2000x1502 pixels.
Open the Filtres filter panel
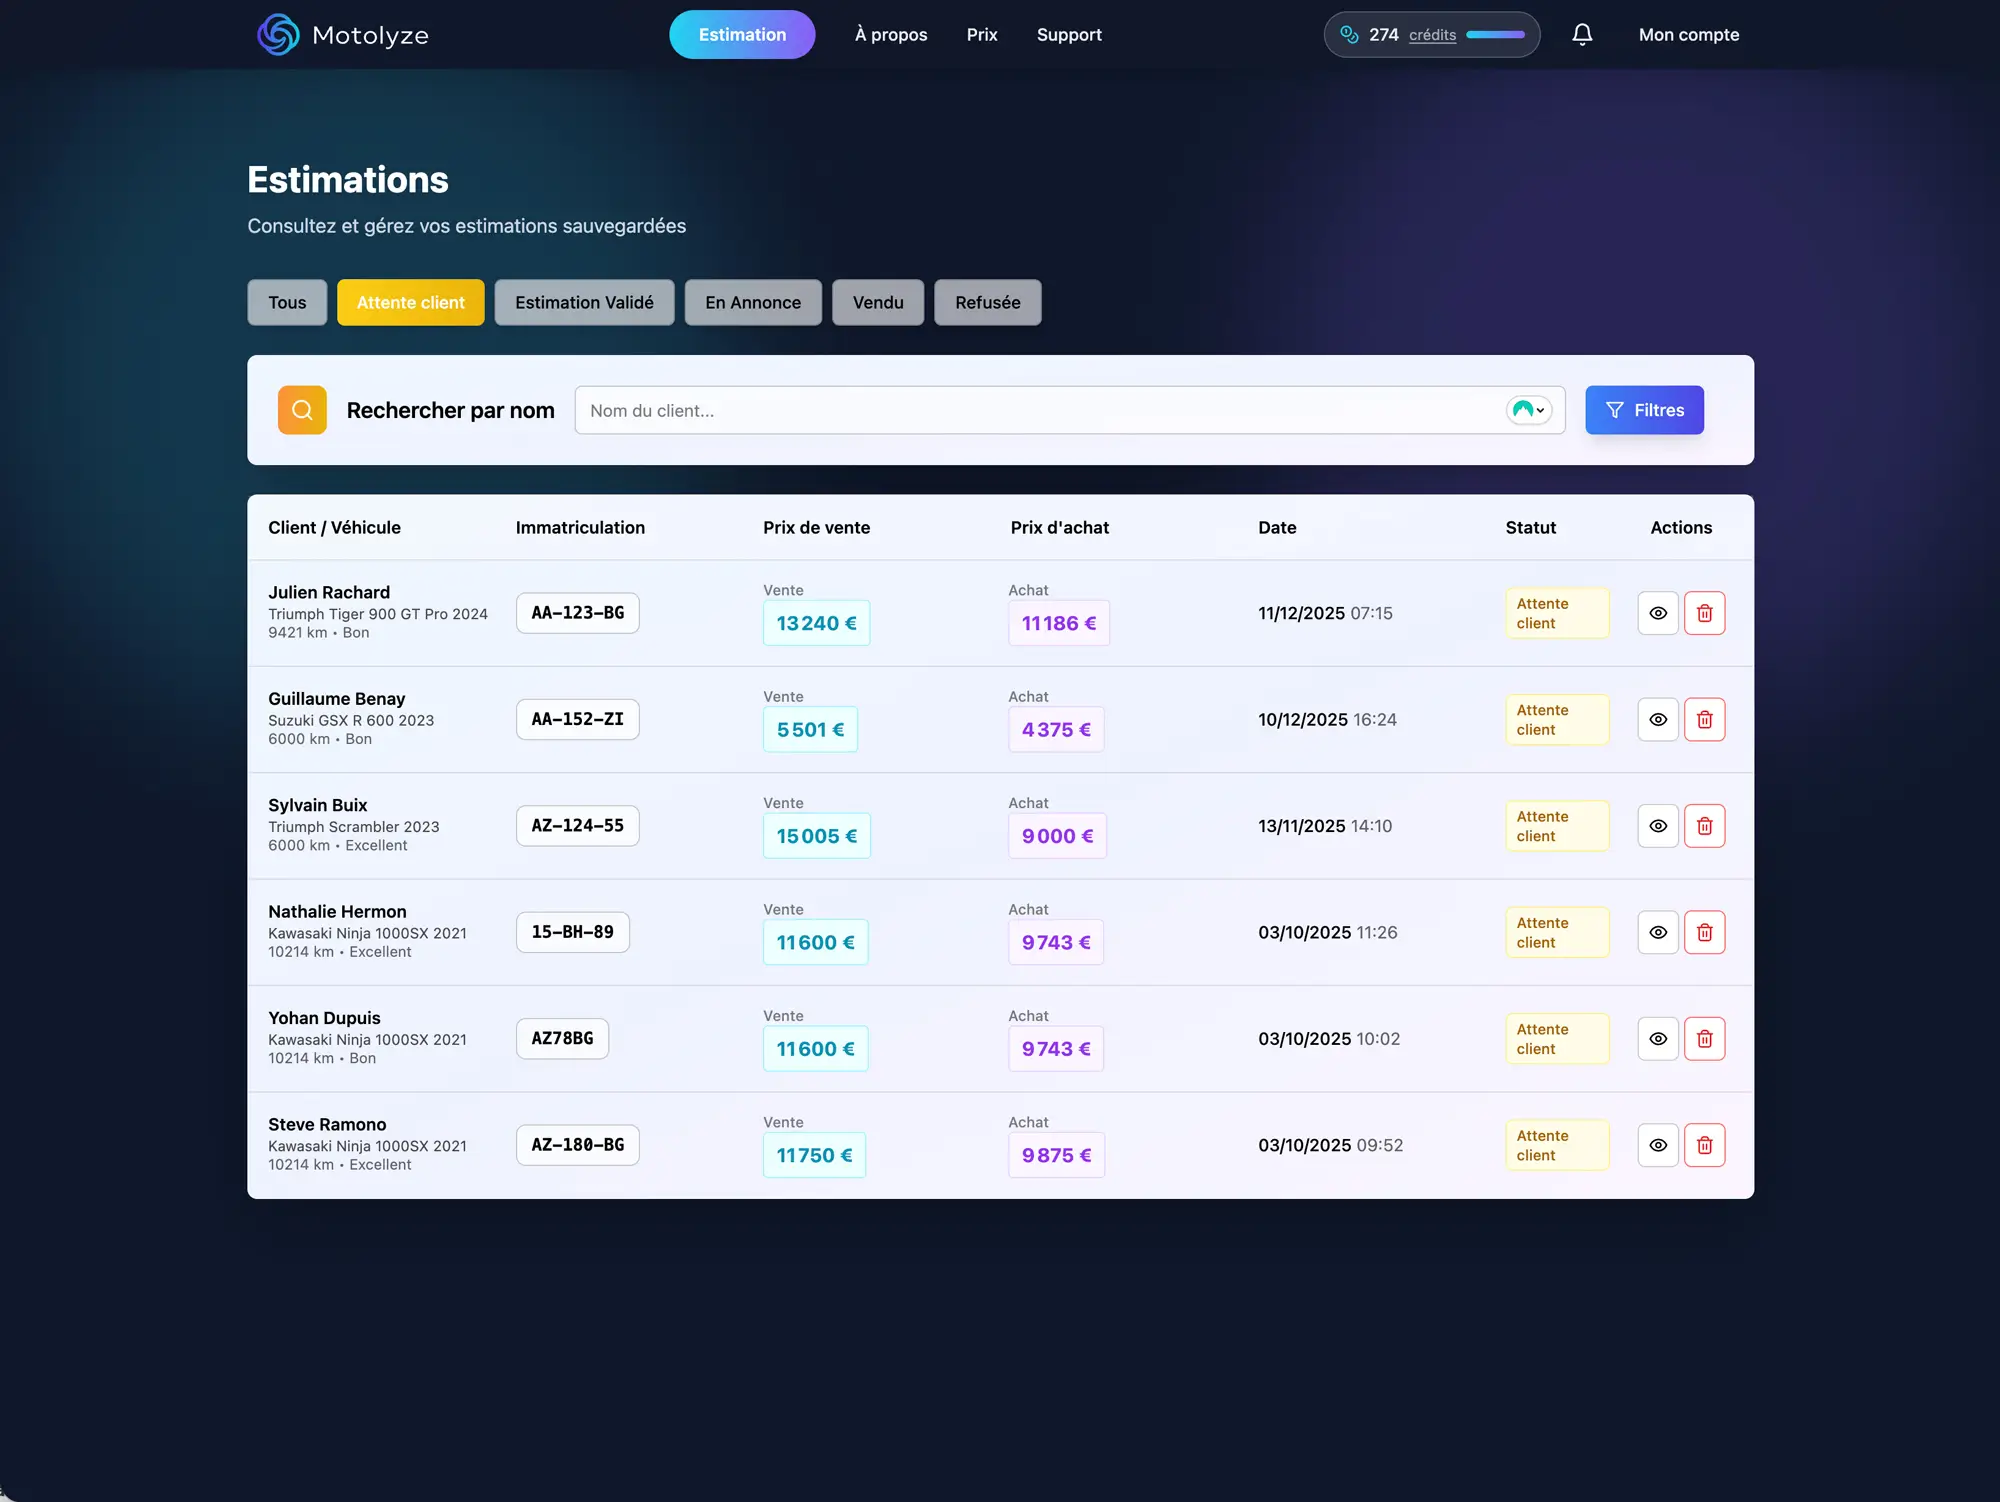(x=1643, y=410)
